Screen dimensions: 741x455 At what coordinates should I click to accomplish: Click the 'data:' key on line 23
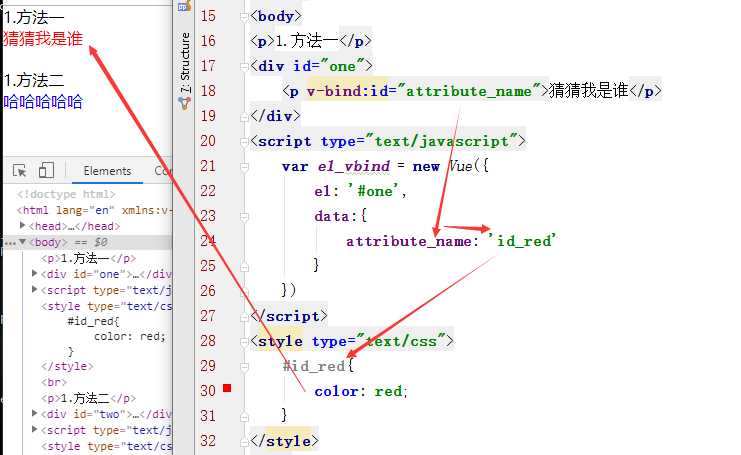(335, 216)
